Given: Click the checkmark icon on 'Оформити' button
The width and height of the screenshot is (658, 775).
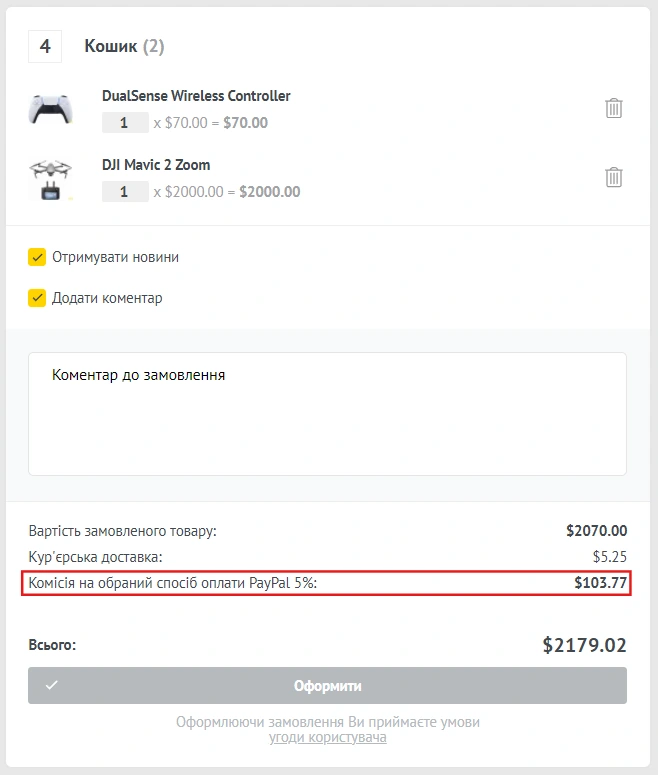Looking at the screenshot, I should pyautogui.click(x=52, y=686).
